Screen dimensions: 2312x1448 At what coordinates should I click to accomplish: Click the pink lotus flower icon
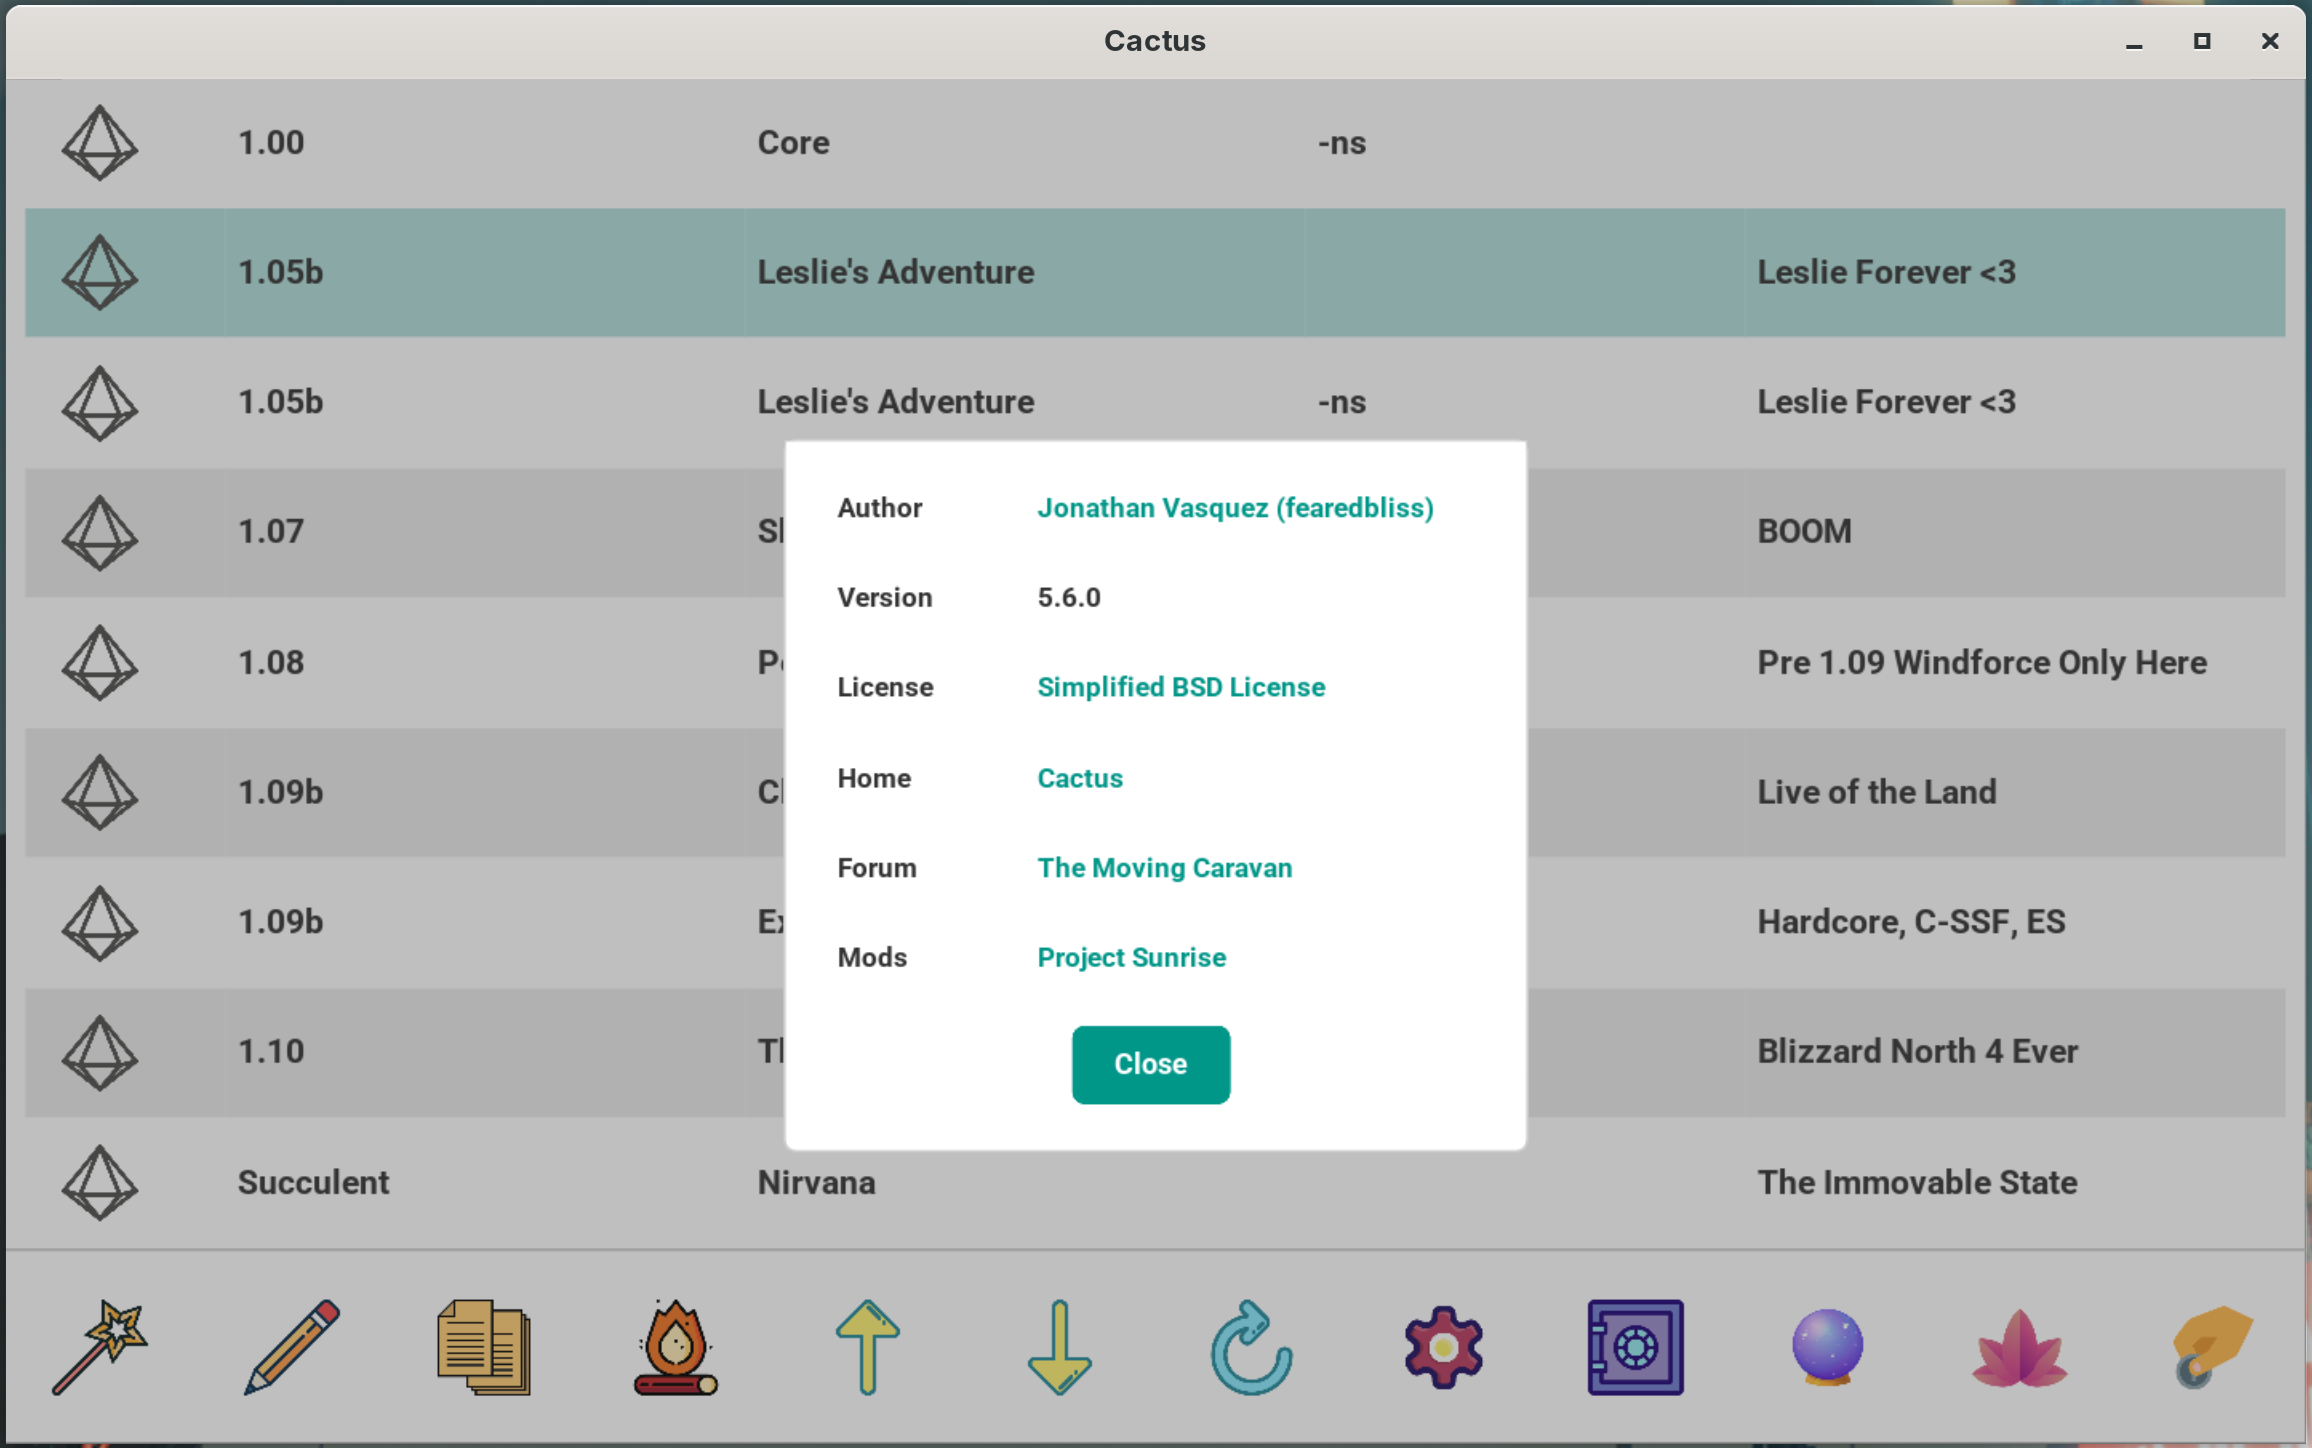coord(2019,1349)
